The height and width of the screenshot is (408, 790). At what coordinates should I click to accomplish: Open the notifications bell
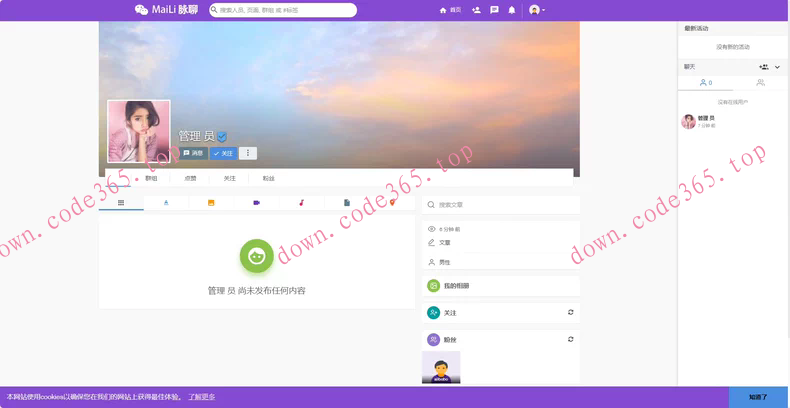click(512, 10)
